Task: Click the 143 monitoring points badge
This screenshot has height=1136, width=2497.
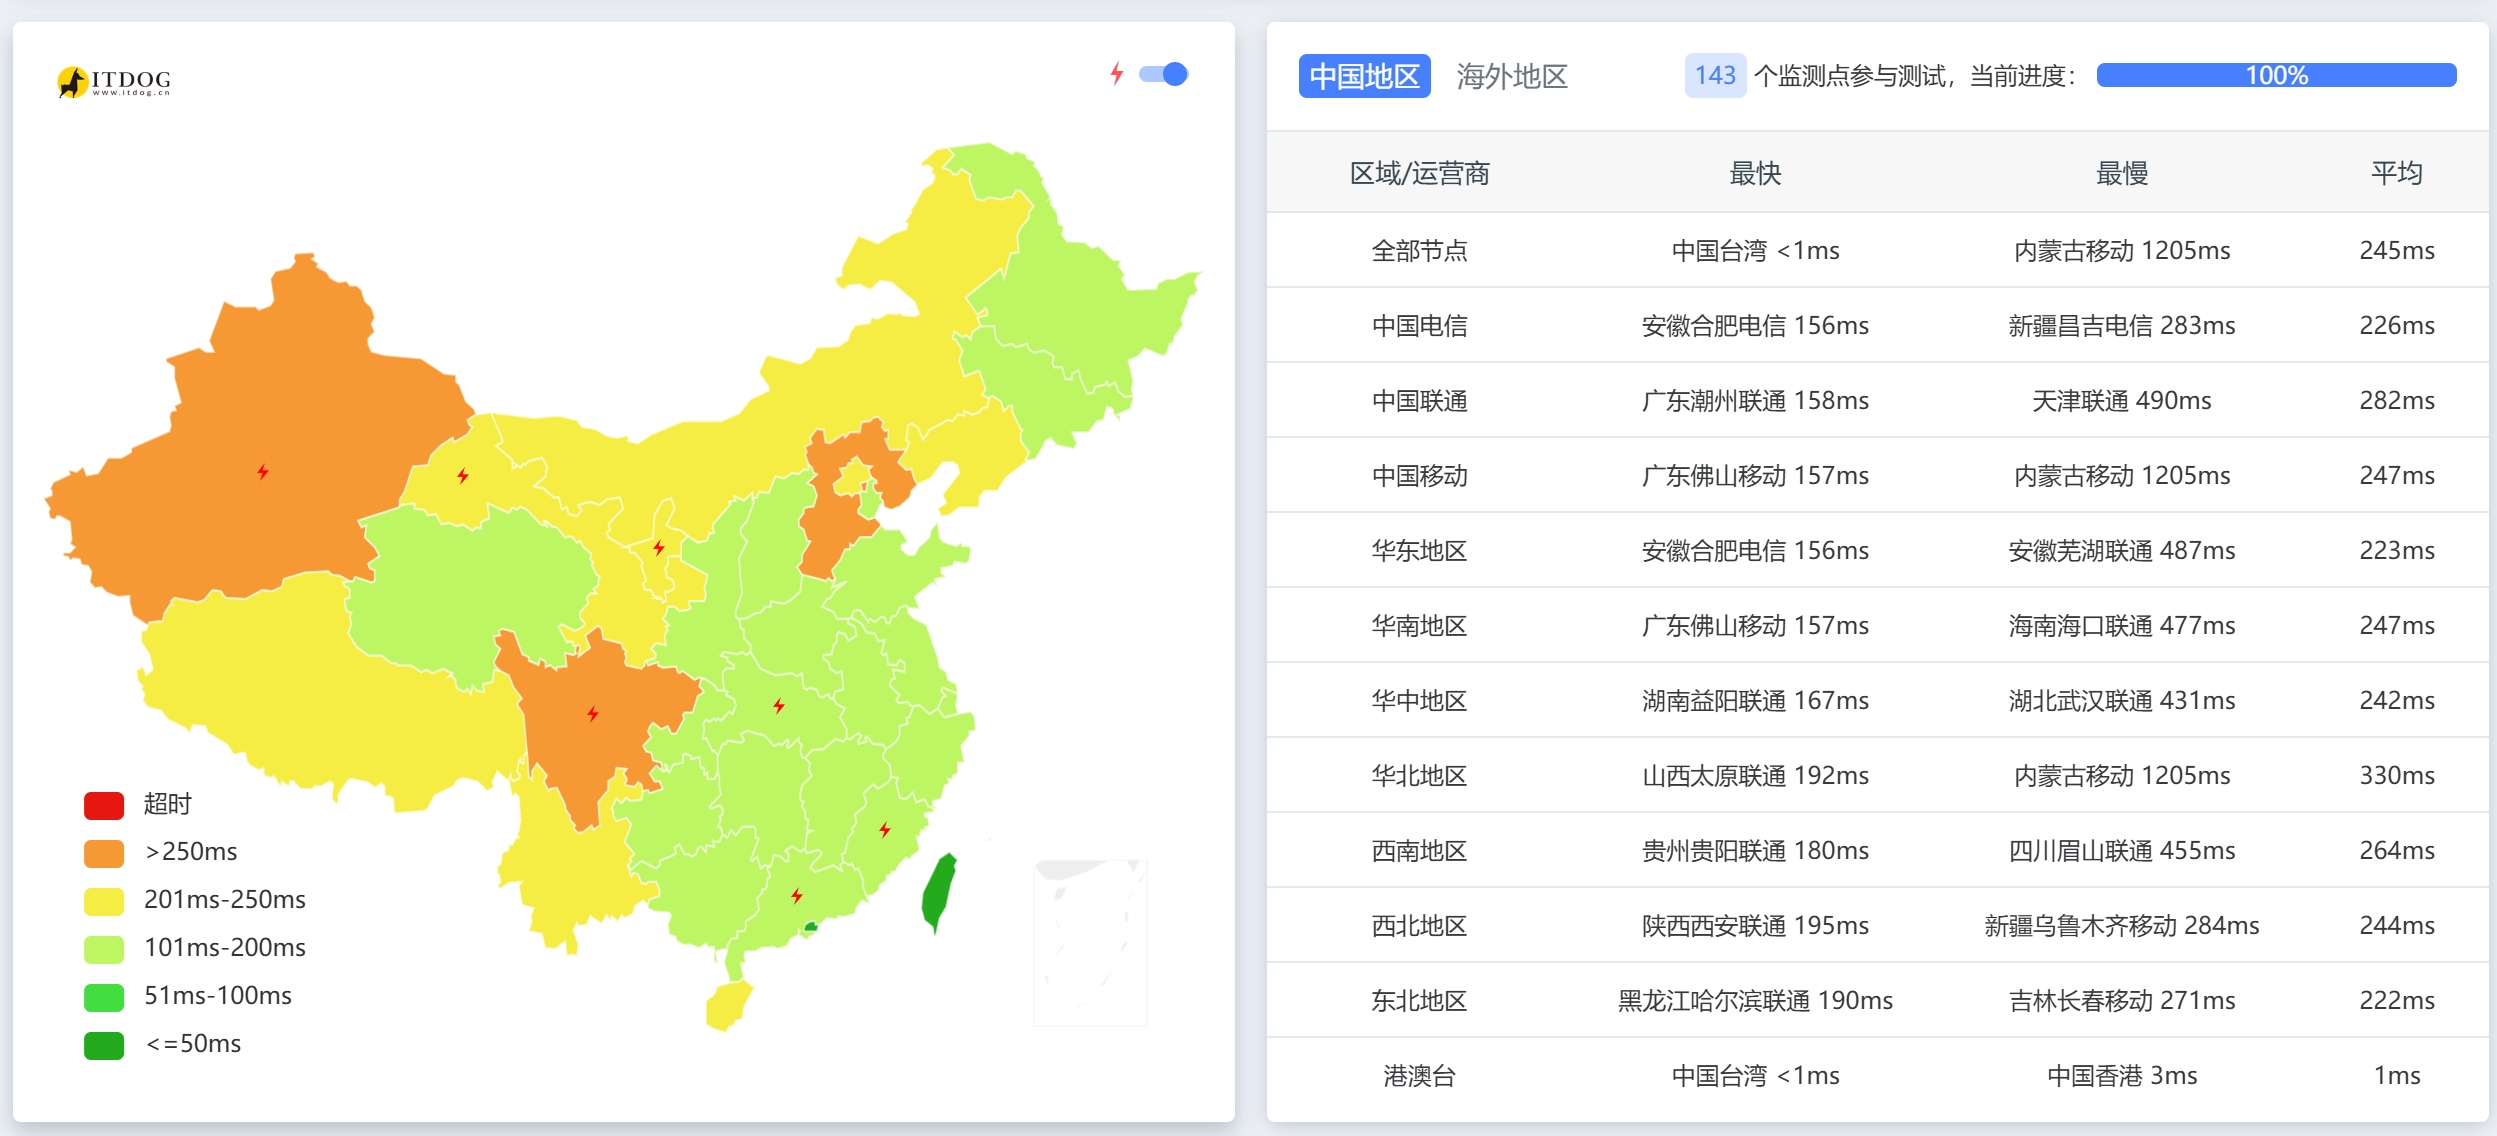Action: pyautogui.click(x=1715, y=75)
